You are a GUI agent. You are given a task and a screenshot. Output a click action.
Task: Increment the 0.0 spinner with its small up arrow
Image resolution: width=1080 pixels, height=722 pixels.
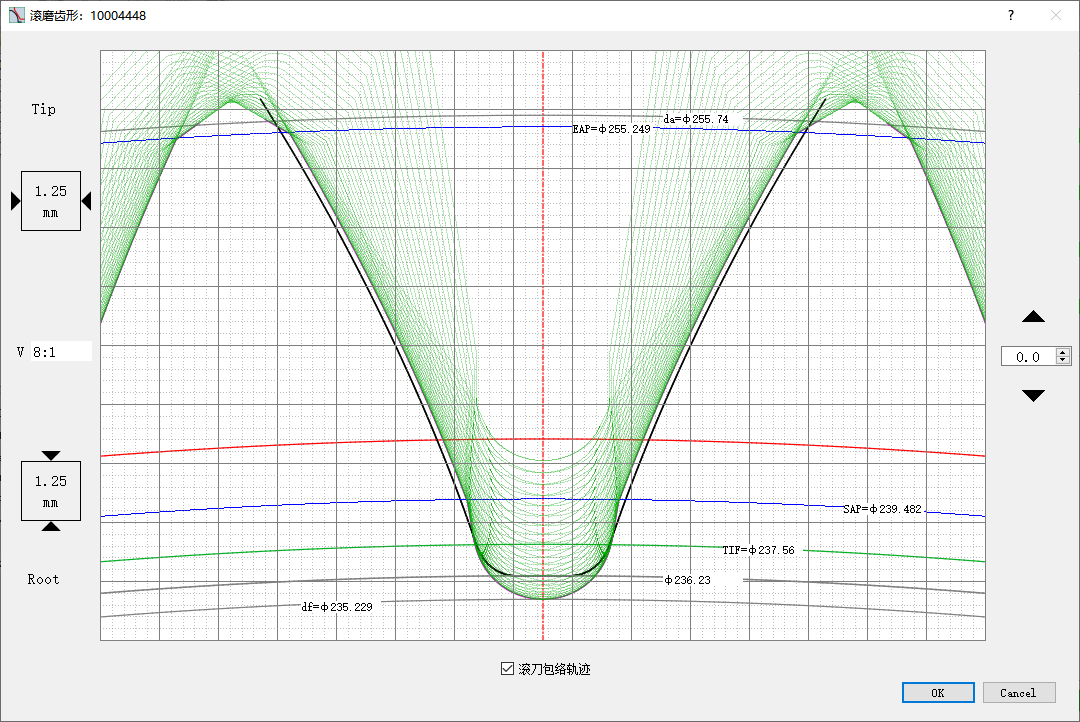pyautogui.click(x=1063, y=352)
